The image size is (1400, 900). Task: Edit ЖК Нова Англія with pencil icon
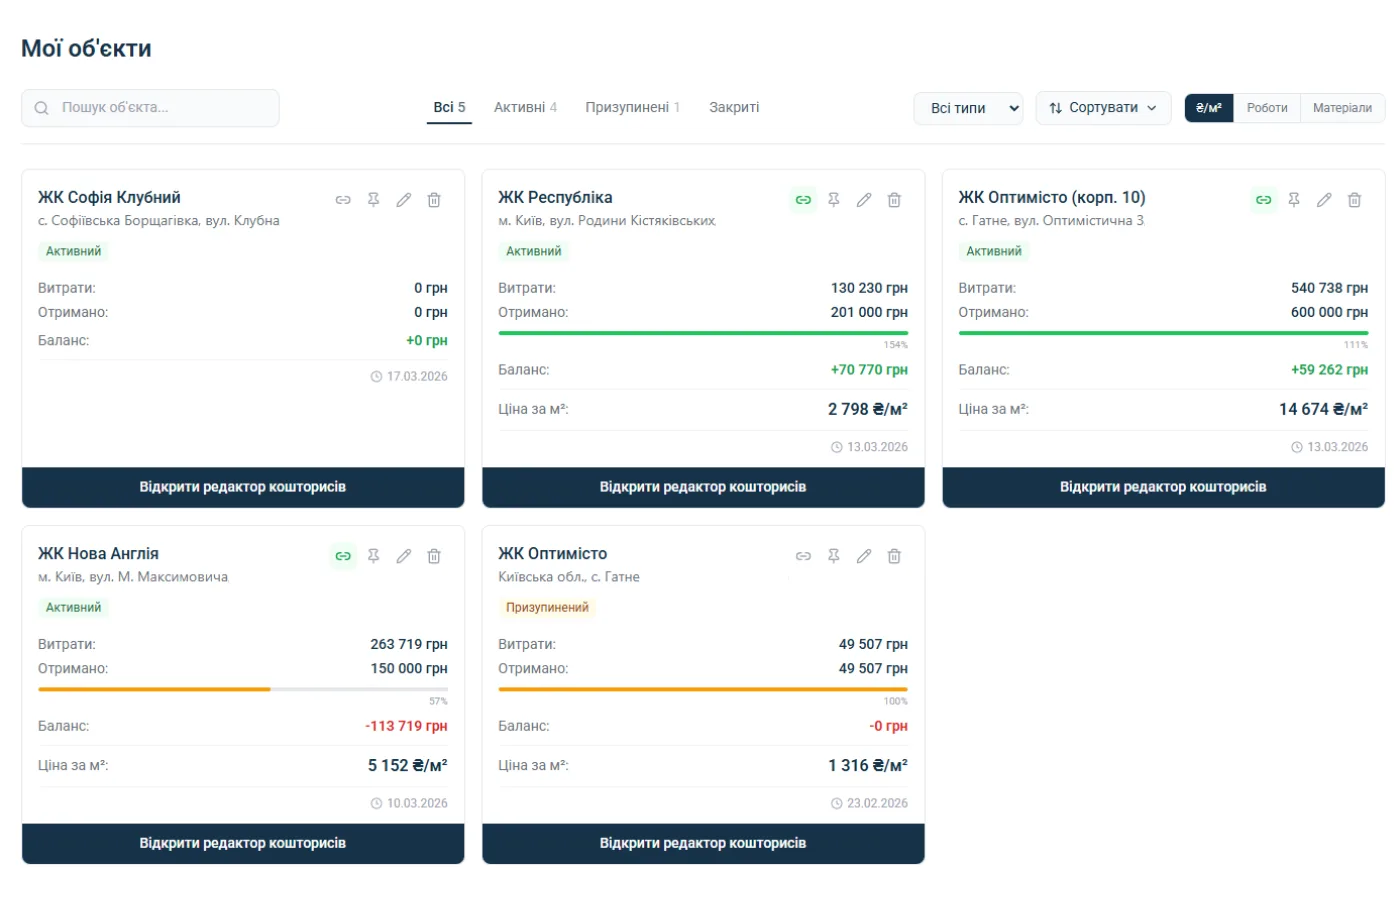pyautogui.click(x=404, y=556)
